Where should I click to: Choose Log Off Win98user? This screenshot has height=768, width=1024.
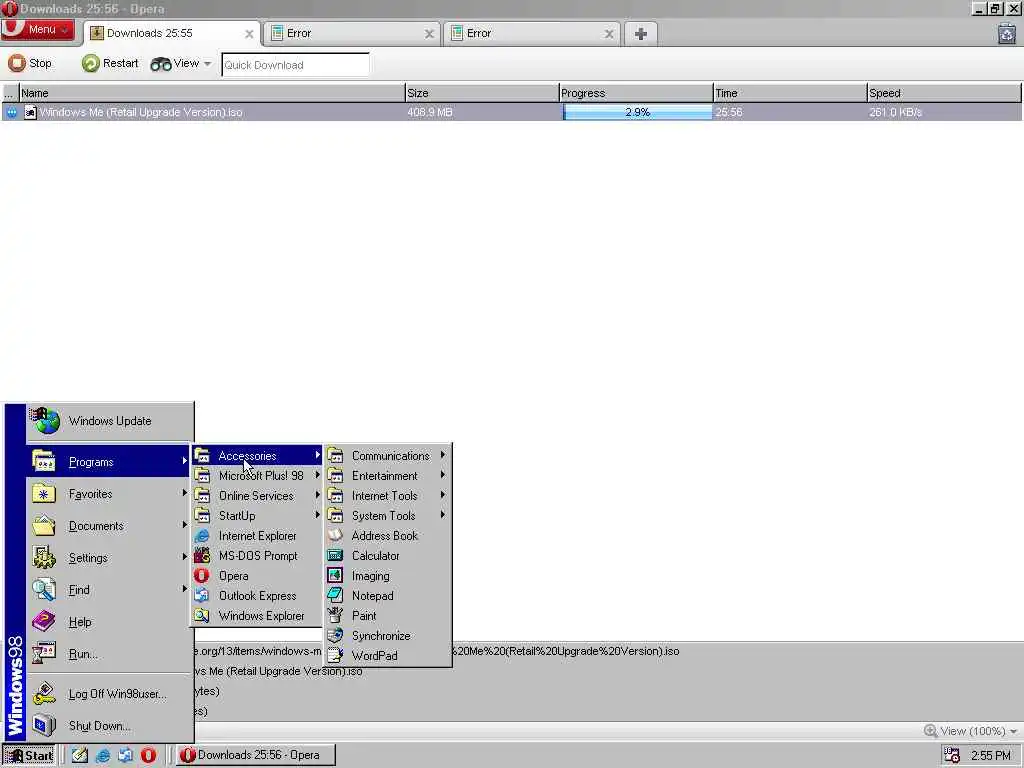tap(108, 694)
